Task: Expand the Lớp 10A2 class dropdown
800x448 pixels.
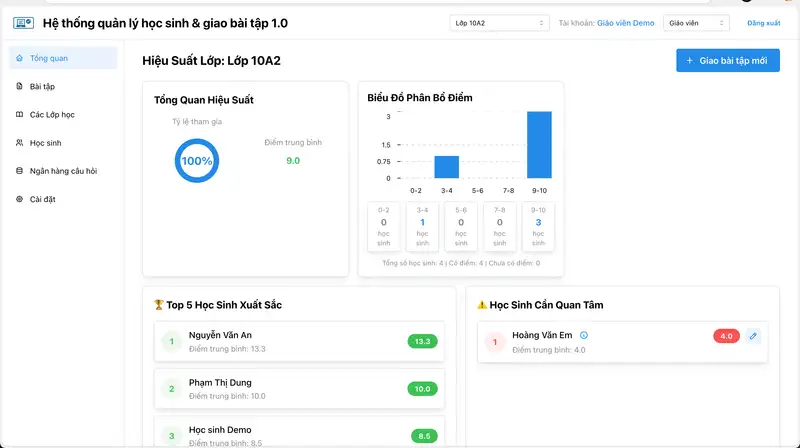Action: pos(499,23)
